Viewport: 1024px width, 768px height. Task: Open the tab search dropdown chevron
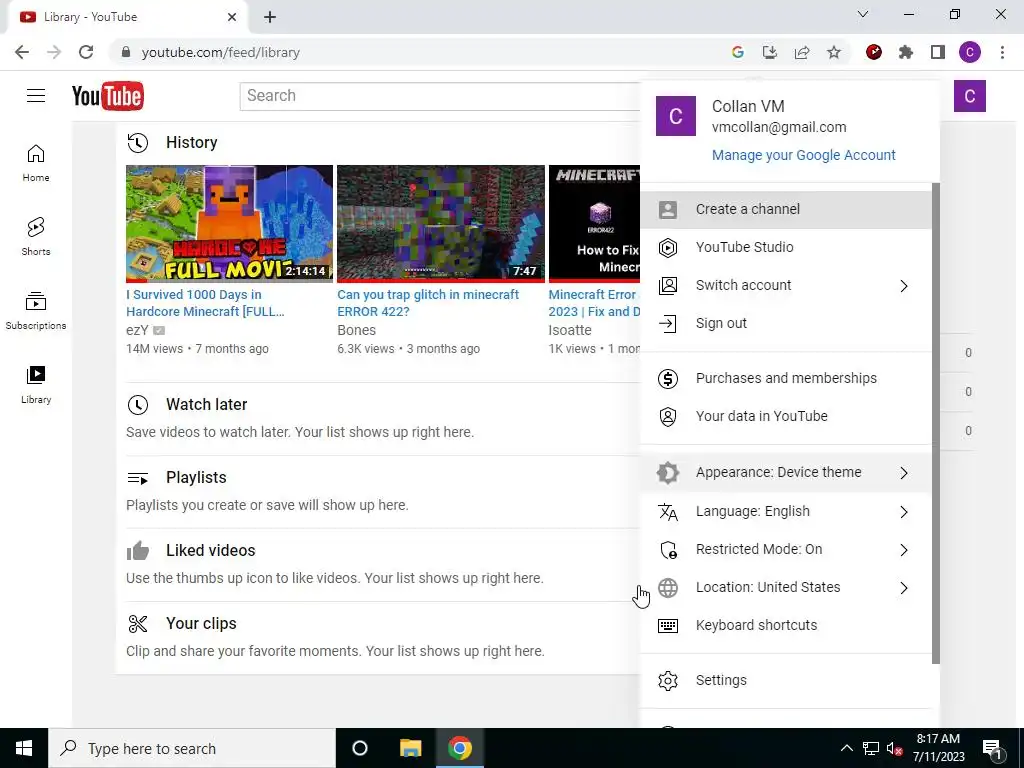pyautogui.click(x=863, y=14)
